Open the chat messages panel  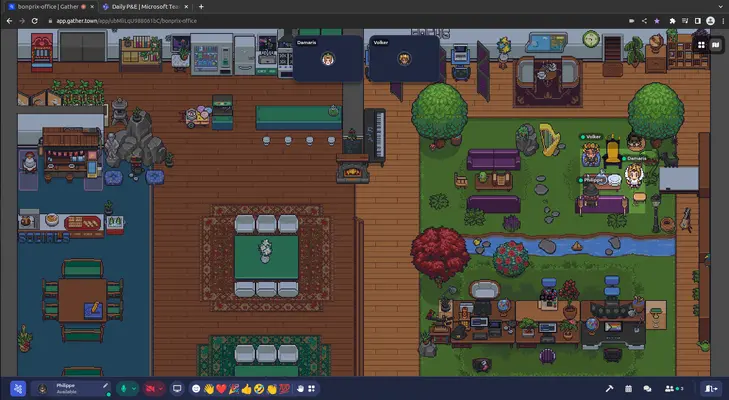pos(647,388)
